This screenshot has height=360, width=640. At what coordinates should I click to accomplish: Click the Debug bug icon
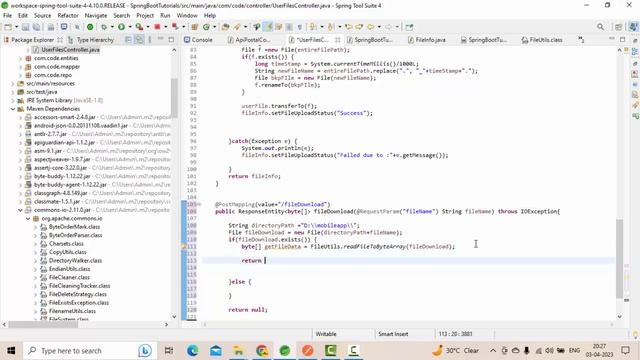(104, 27)
